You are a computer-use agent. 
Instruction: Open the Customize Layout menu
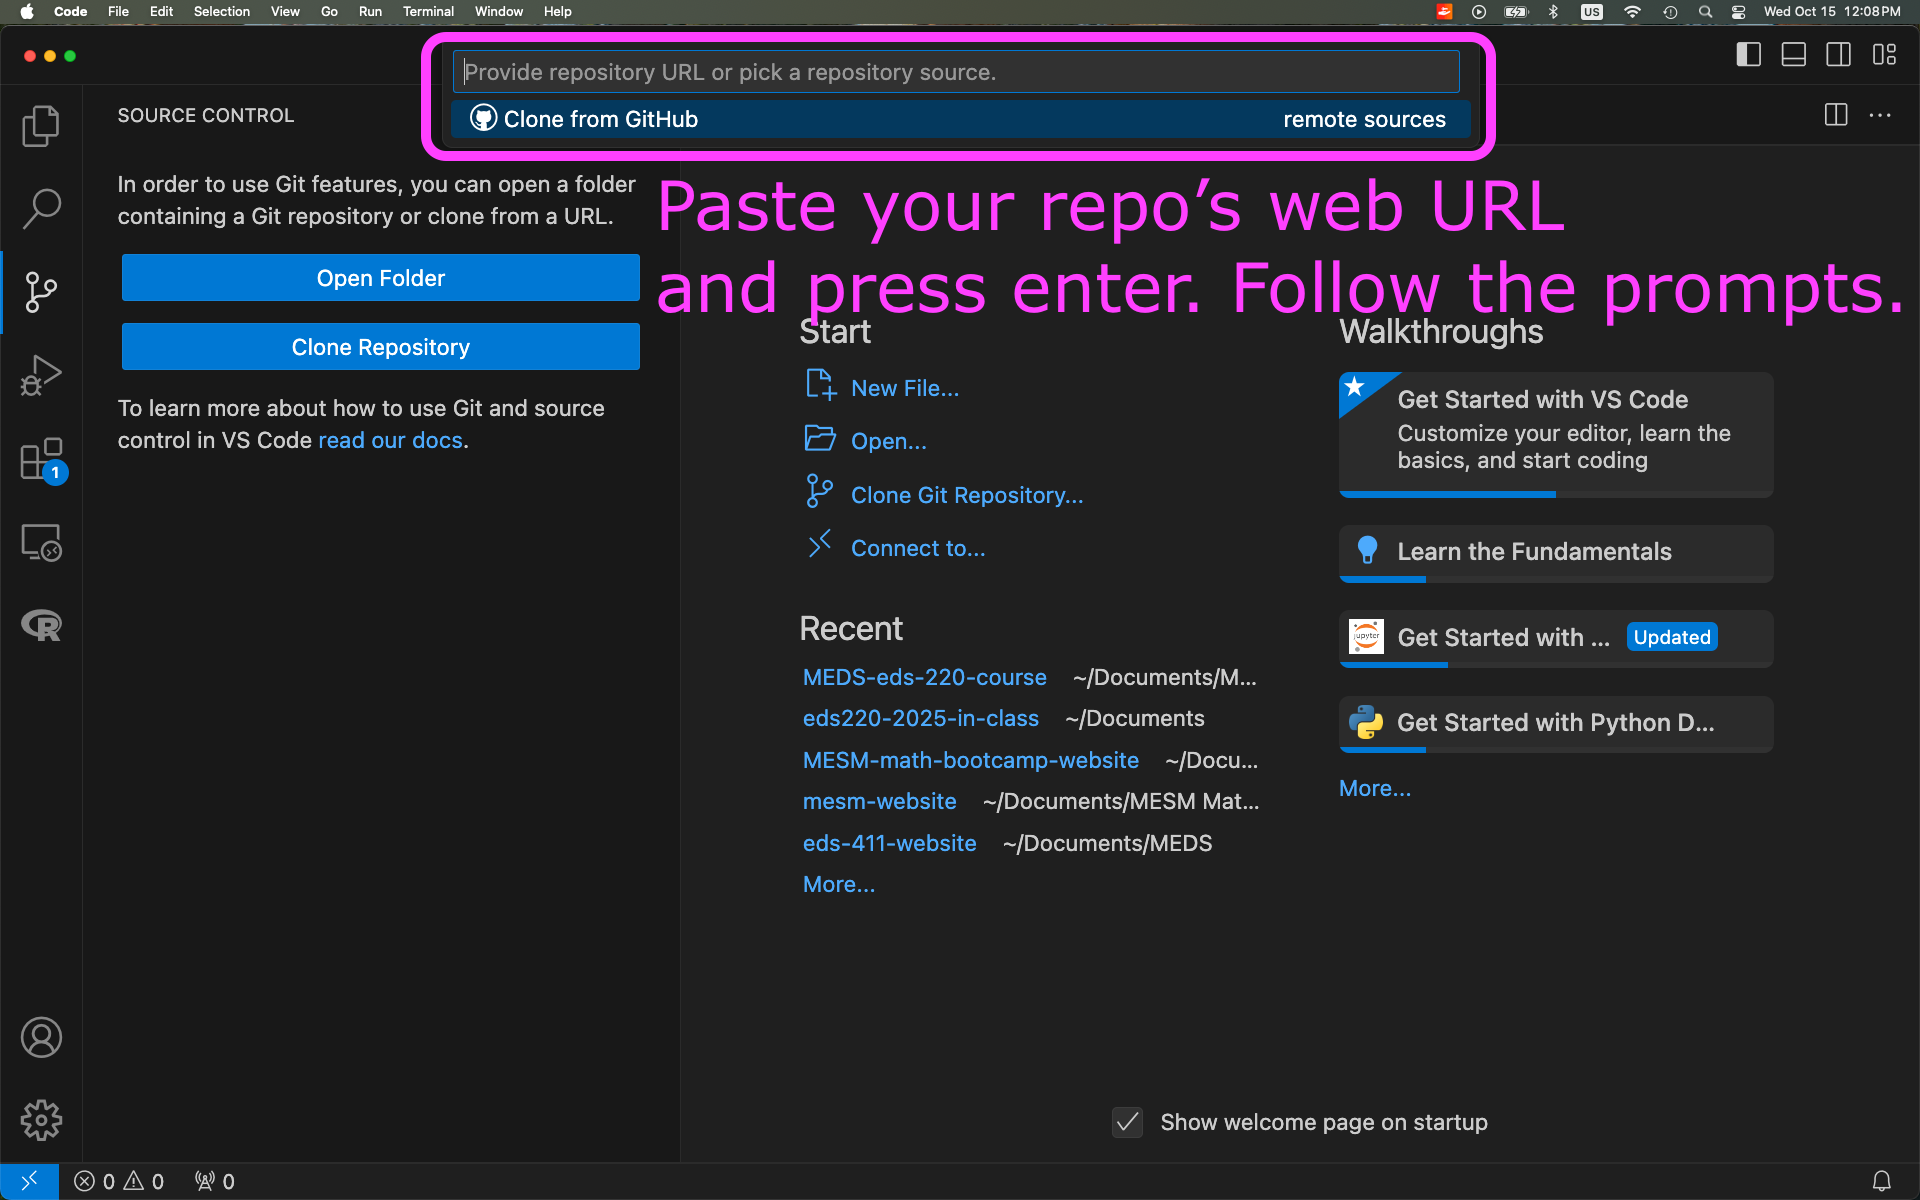point(1884,55)
